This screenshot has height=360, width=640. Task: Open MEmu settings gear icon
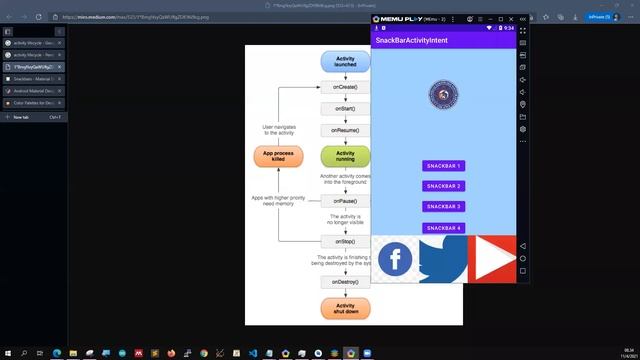pyautogui.click(x=523, y=129)
